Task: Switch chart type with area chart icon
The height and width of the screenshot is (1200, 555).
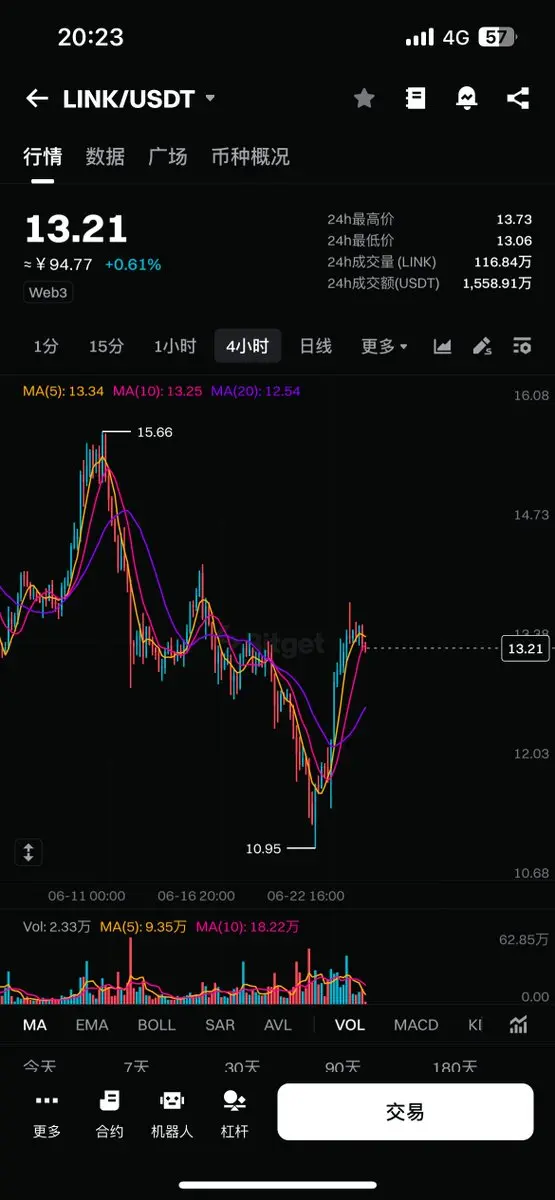Action: point(442,346)
